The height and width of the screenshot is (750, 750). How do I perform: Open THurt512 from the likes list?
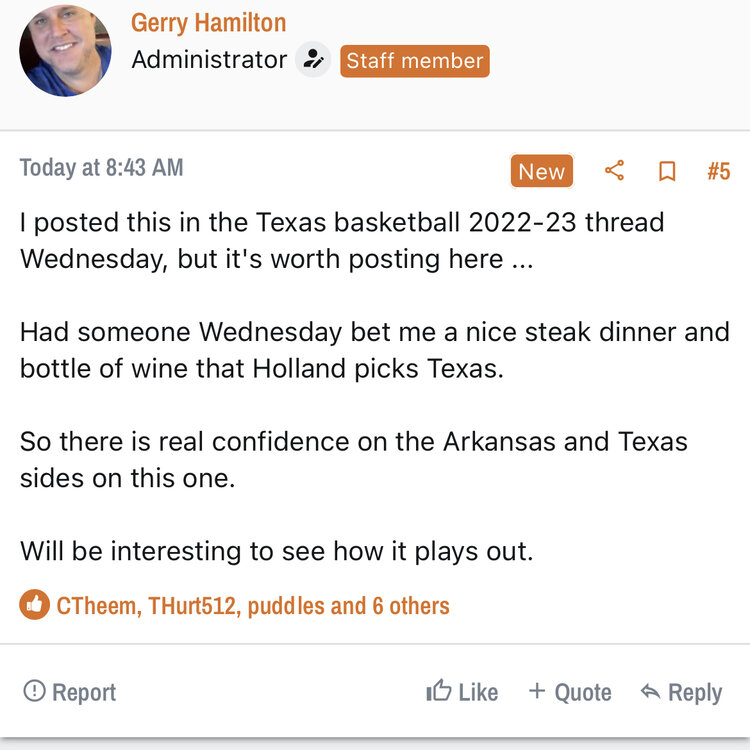[194, 605]
